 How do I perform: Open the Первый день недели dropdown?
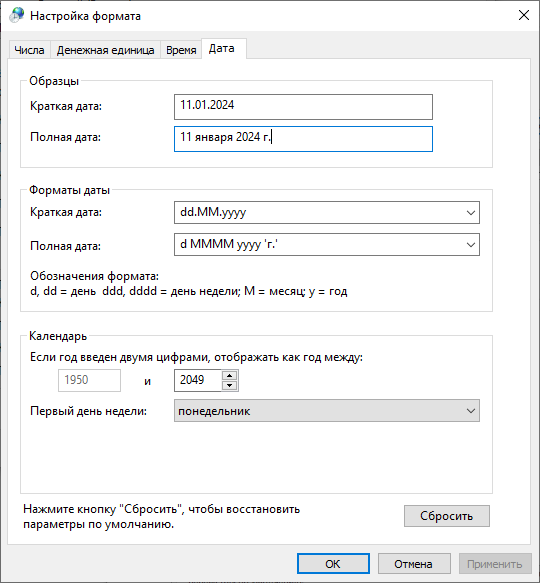coord(327,411)
